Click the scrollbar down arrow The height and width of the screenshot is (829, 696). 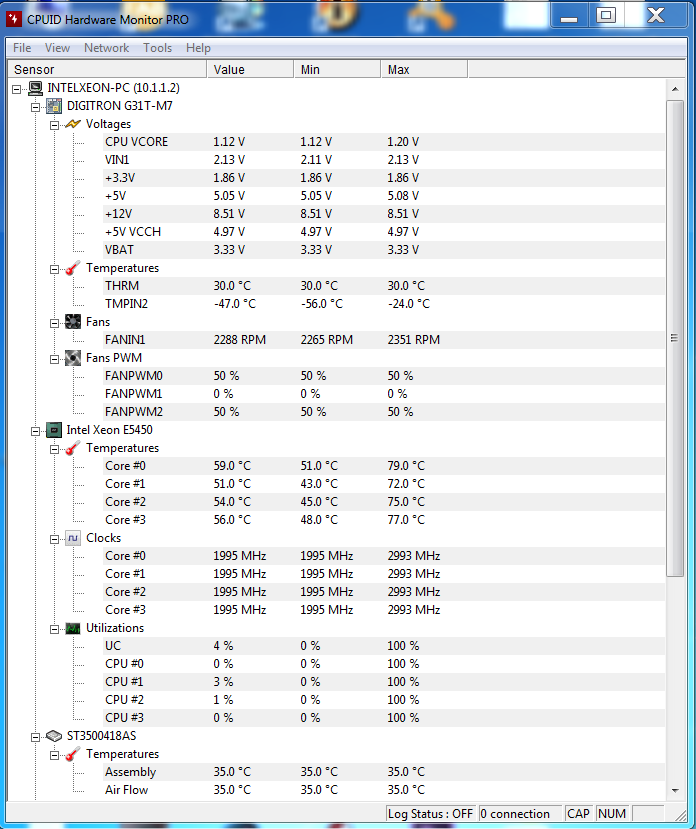pyautogui.click(x=675, y=791)
